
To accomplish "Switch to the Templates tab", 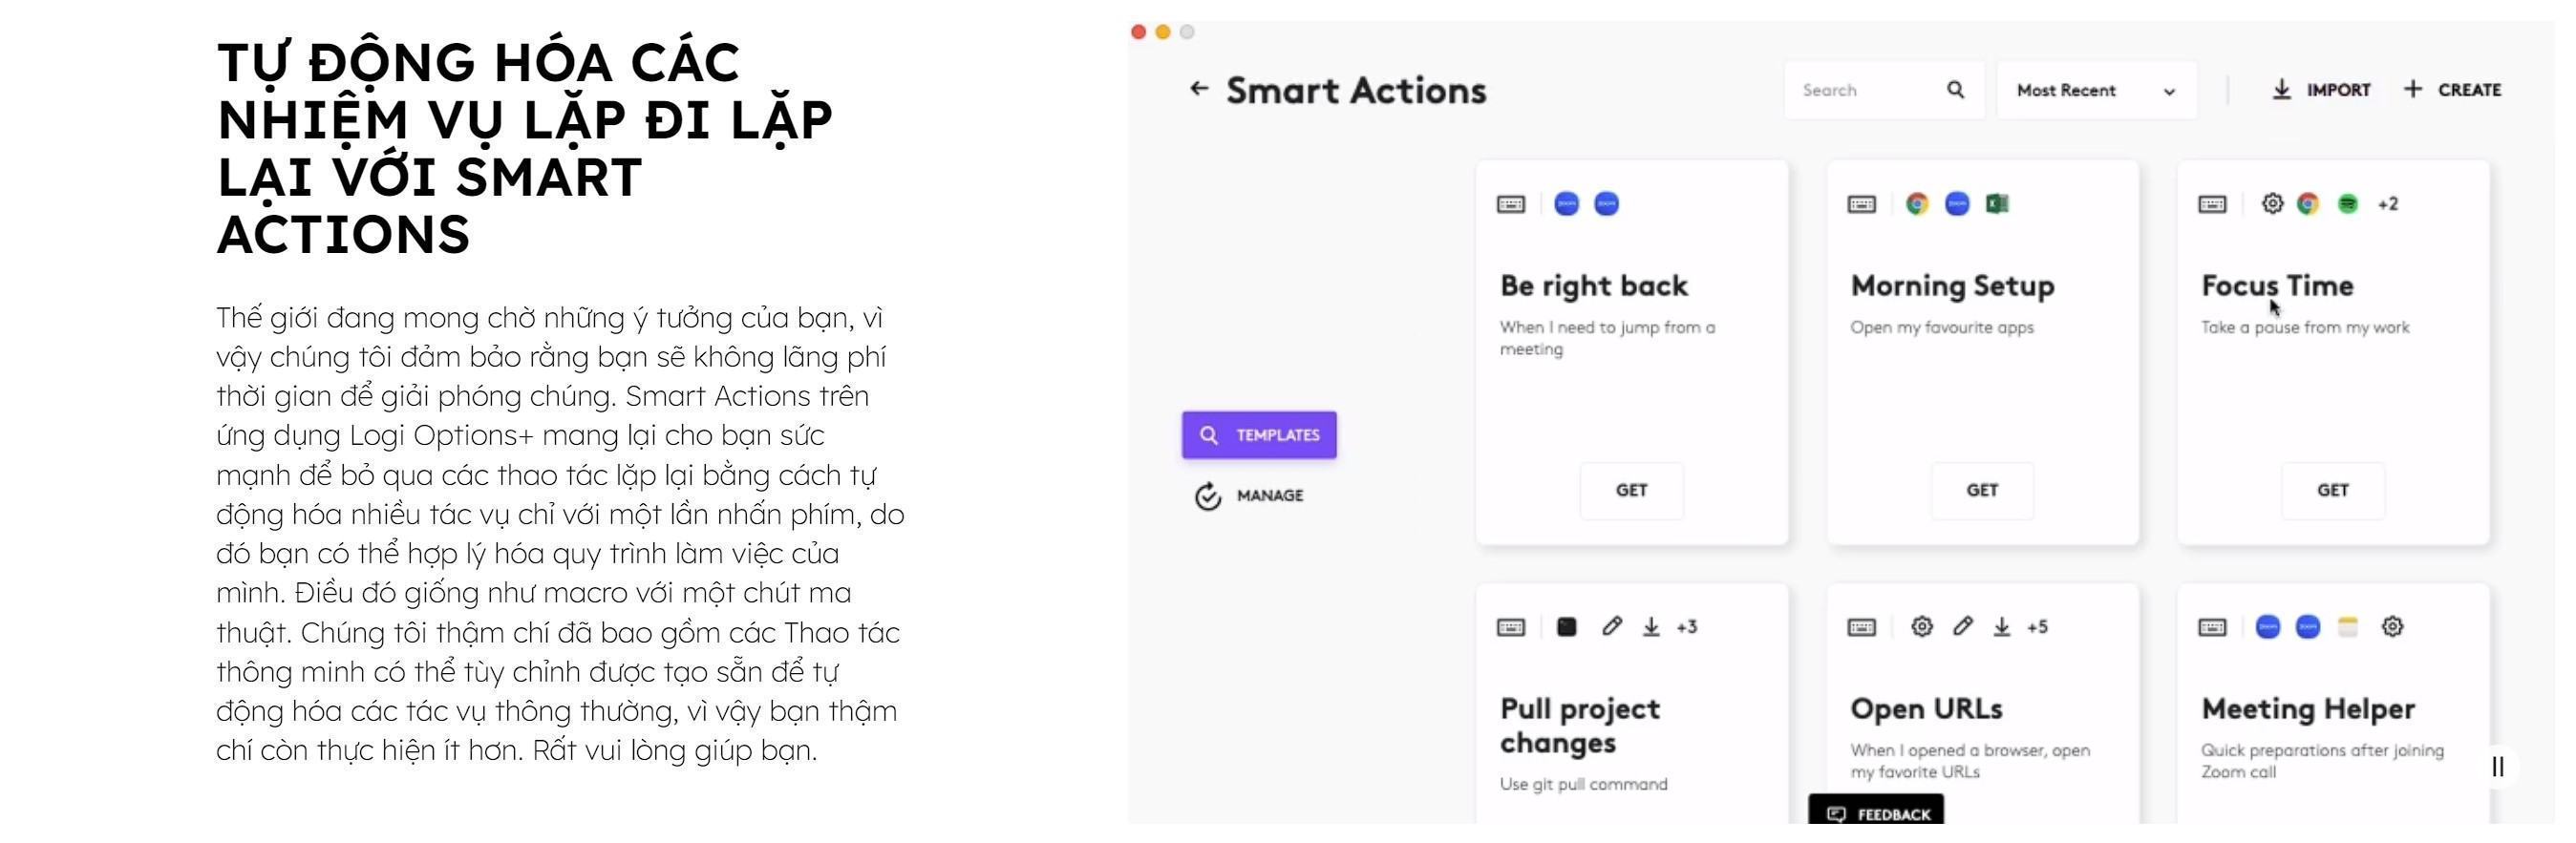I will pos(1259,435).
